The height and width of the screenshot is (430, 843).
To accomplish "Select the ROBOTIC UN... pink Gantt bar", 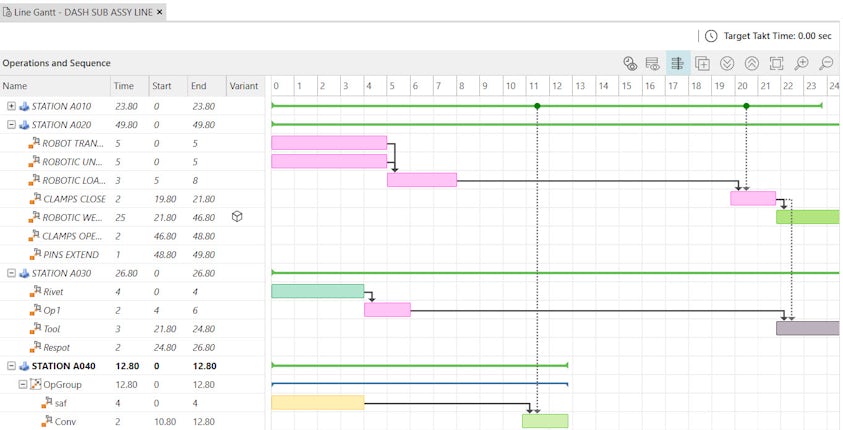I will [x=329, y=161].
